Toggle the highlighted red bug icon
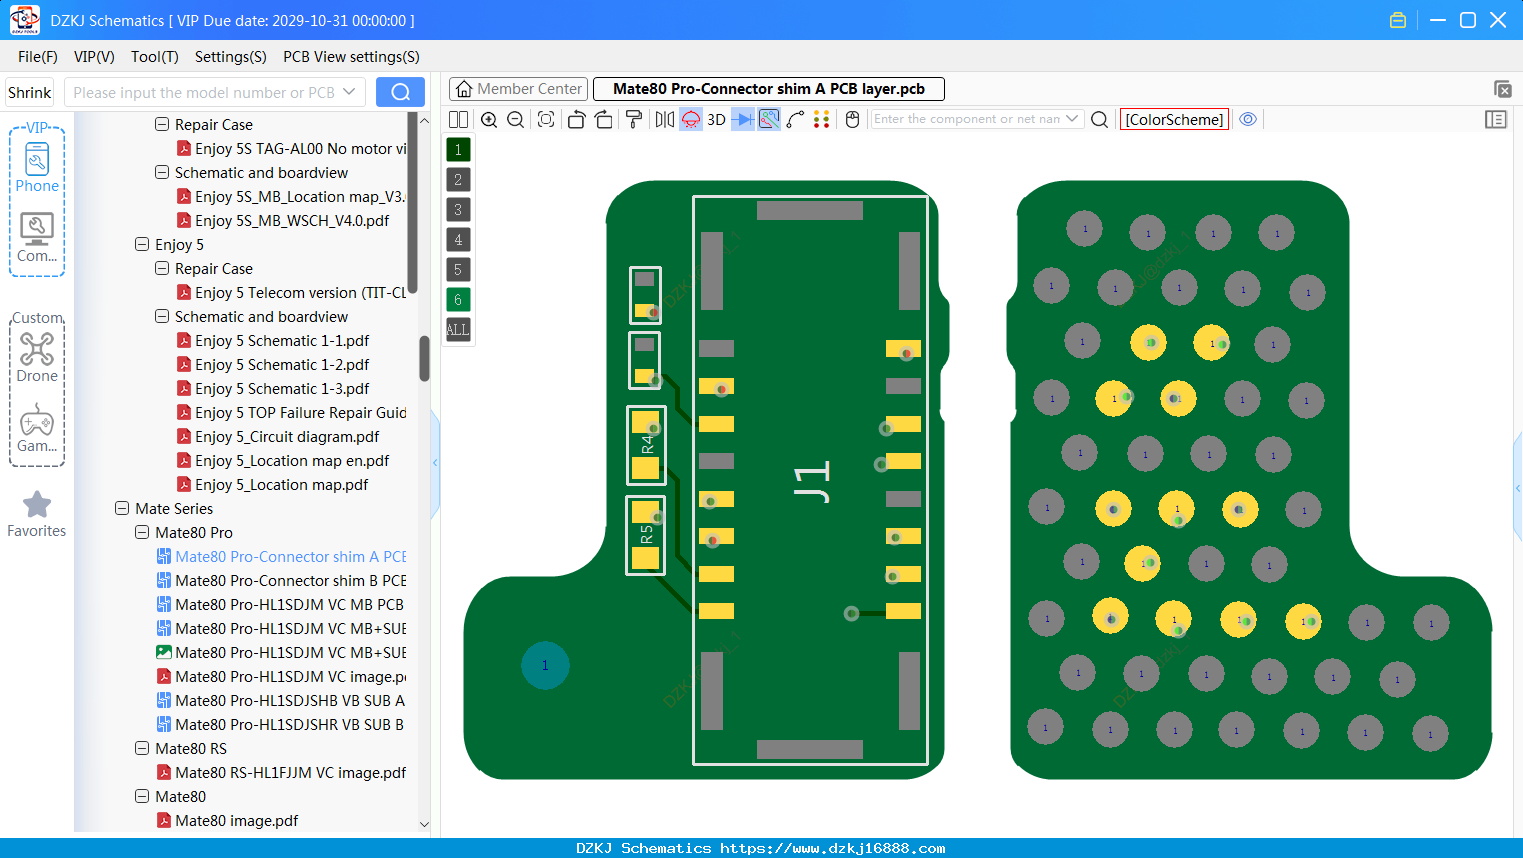Screen dimensions: 1523x858 pyautogui.click(x=691, y=120)
